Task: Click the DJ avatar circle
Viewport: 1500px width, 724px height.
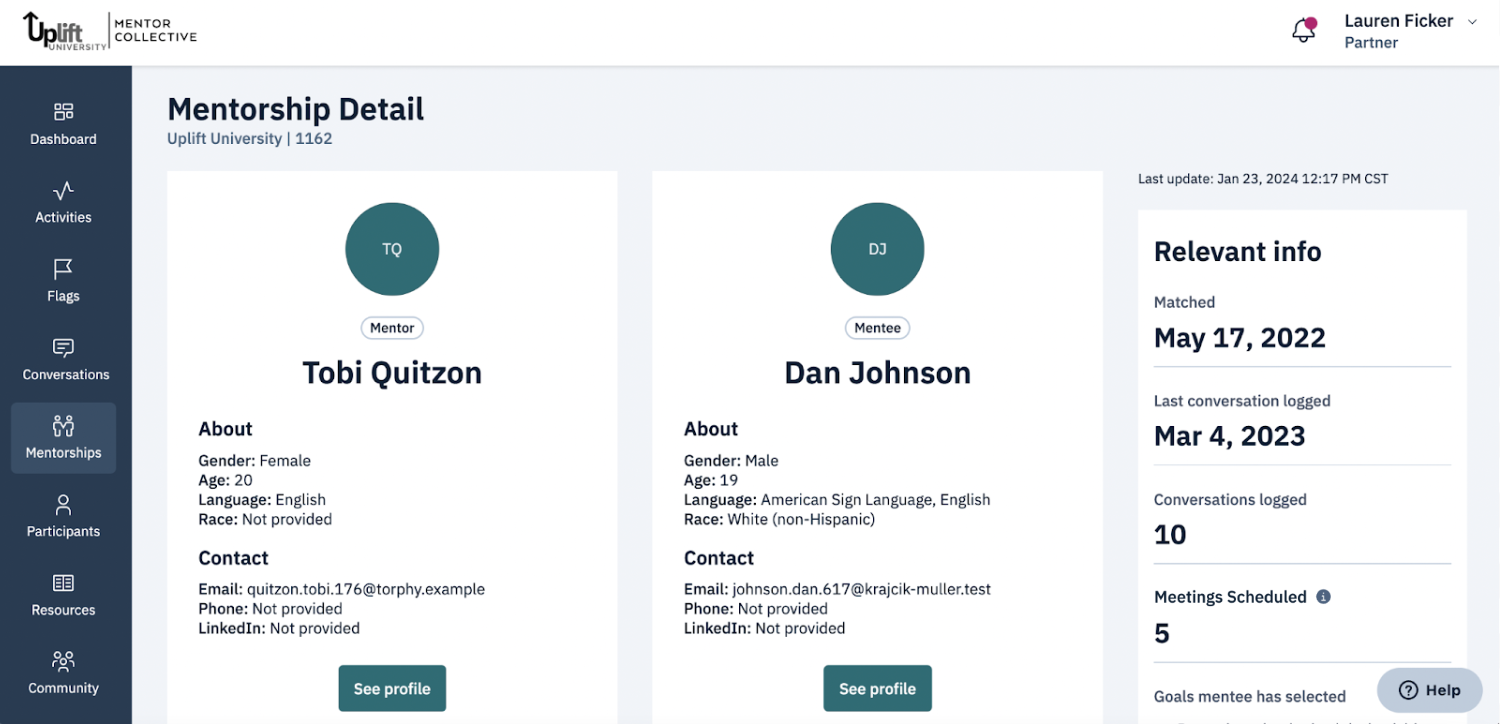Action: tap(877, 249)
